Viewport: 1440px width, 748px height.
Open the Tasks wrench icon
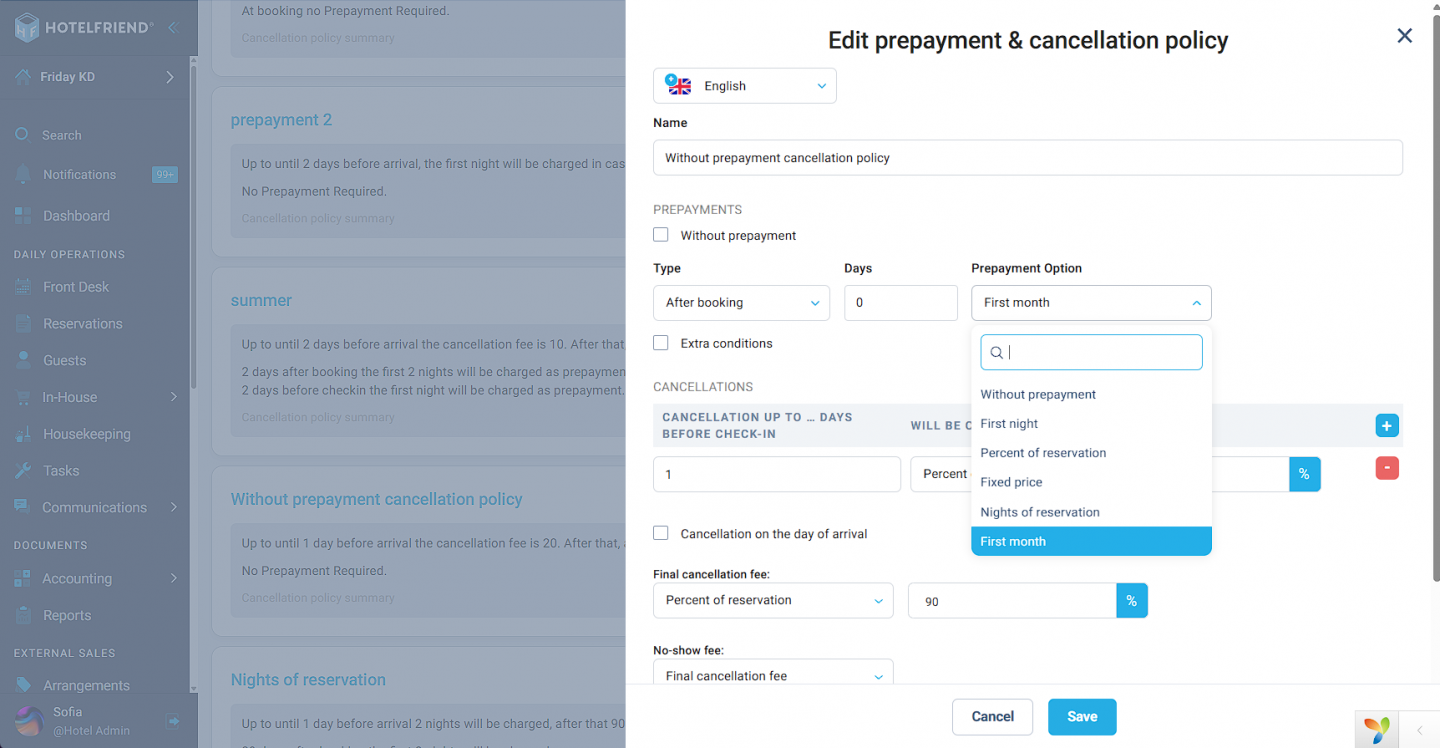[x=23, y=471]
